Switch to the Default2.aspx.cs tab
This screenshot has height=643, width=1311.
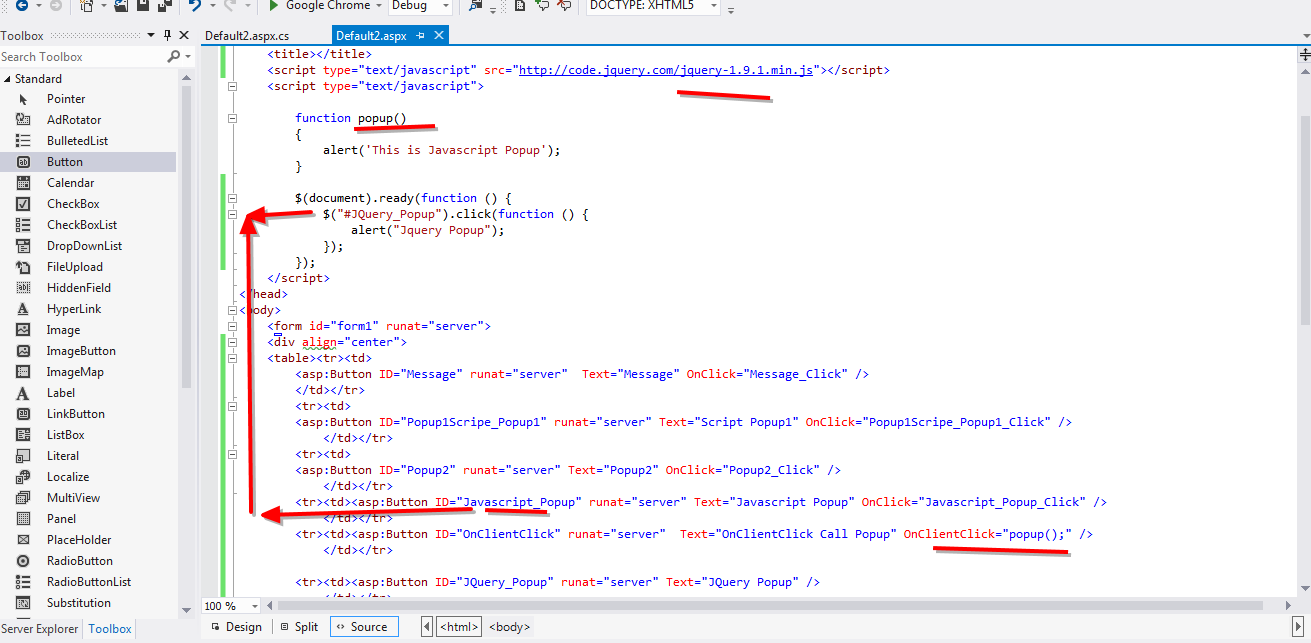click(x=246, y=36)
